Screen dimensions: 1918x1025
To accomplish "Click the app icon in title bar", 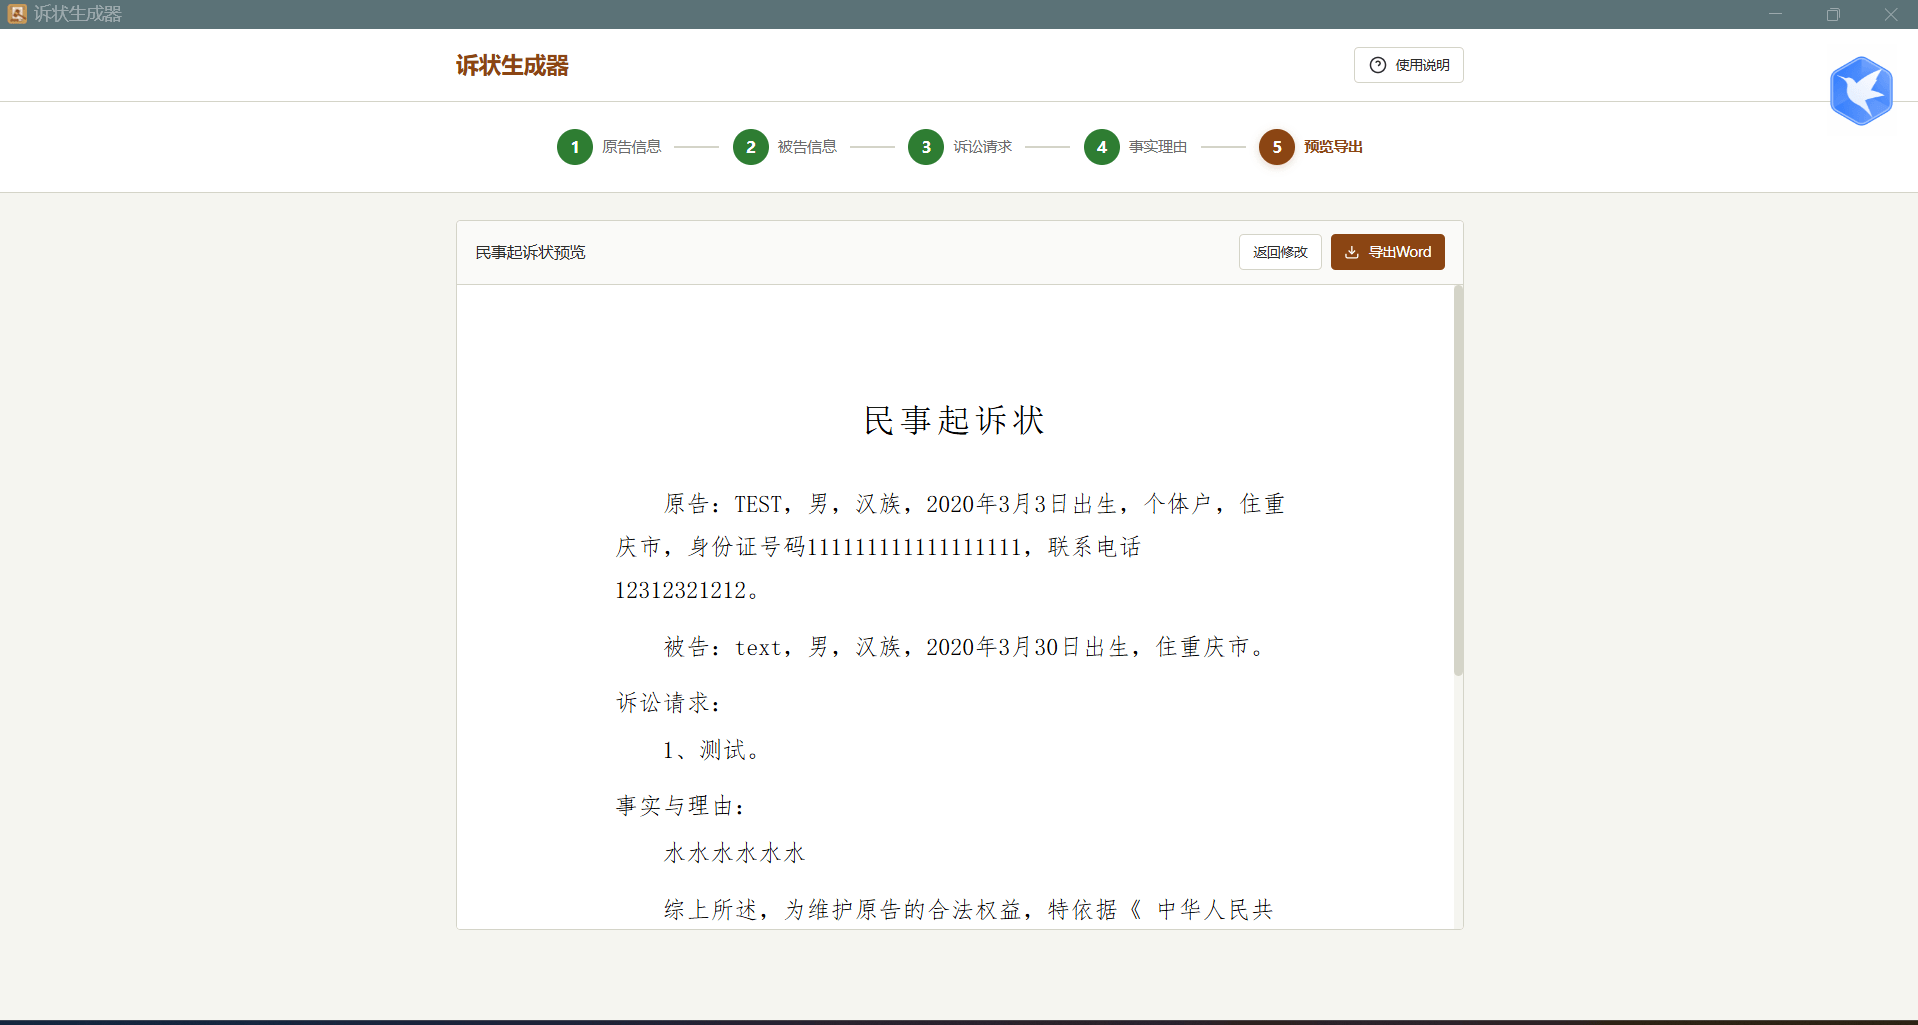I will tap(17, 14).
